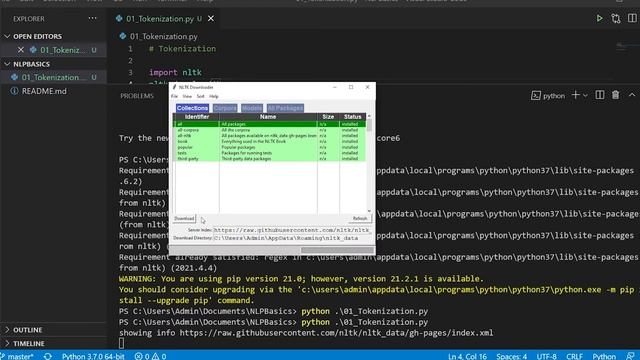
Task: Close the NLTK Downloader window
Action: [x=367, y=87]
